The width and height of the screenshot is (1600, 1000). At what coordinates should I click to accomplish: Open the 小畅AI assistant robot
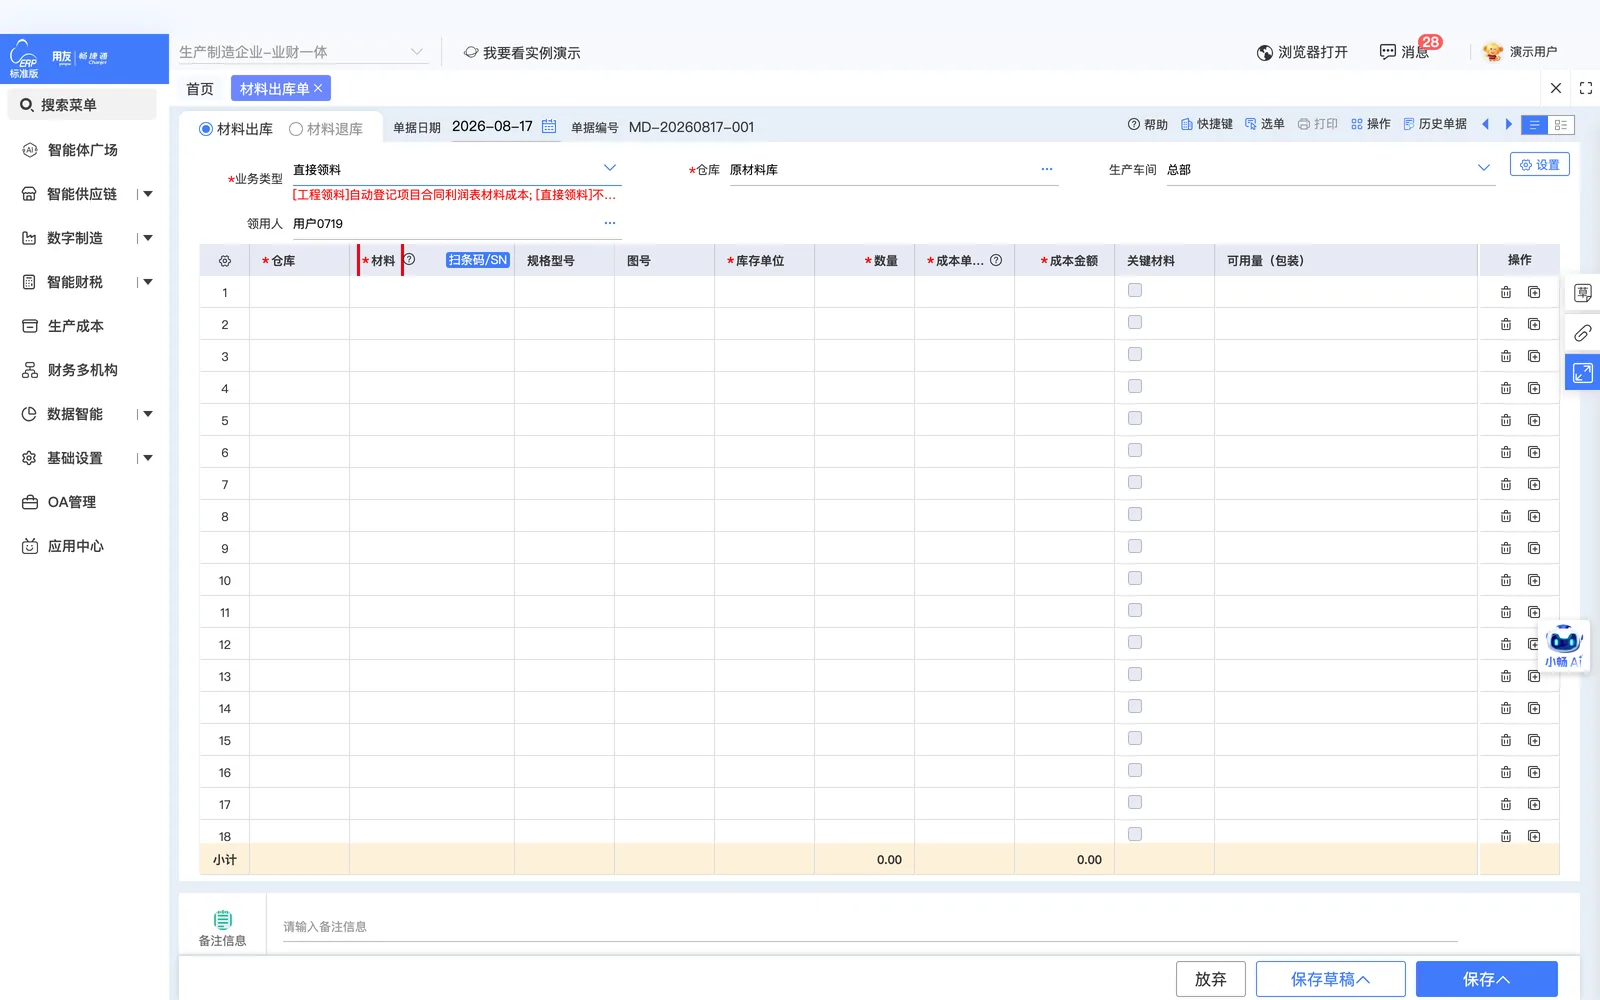coord(1564,646)
